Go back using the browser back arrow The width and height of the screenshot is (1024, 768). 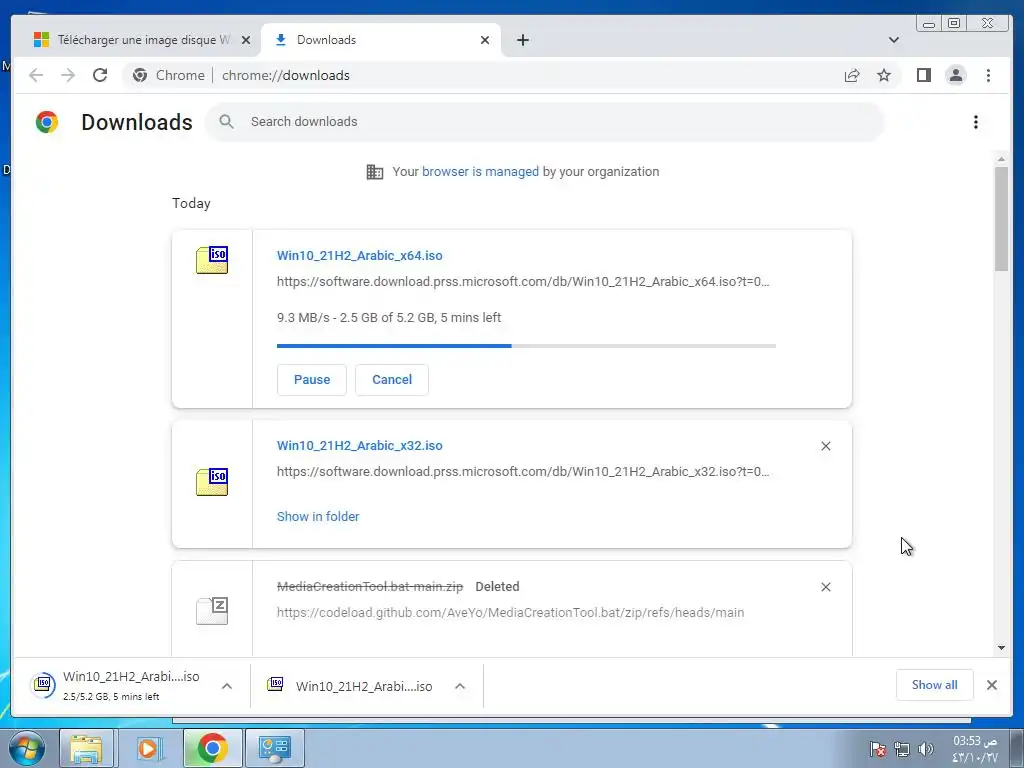(36, 75)
